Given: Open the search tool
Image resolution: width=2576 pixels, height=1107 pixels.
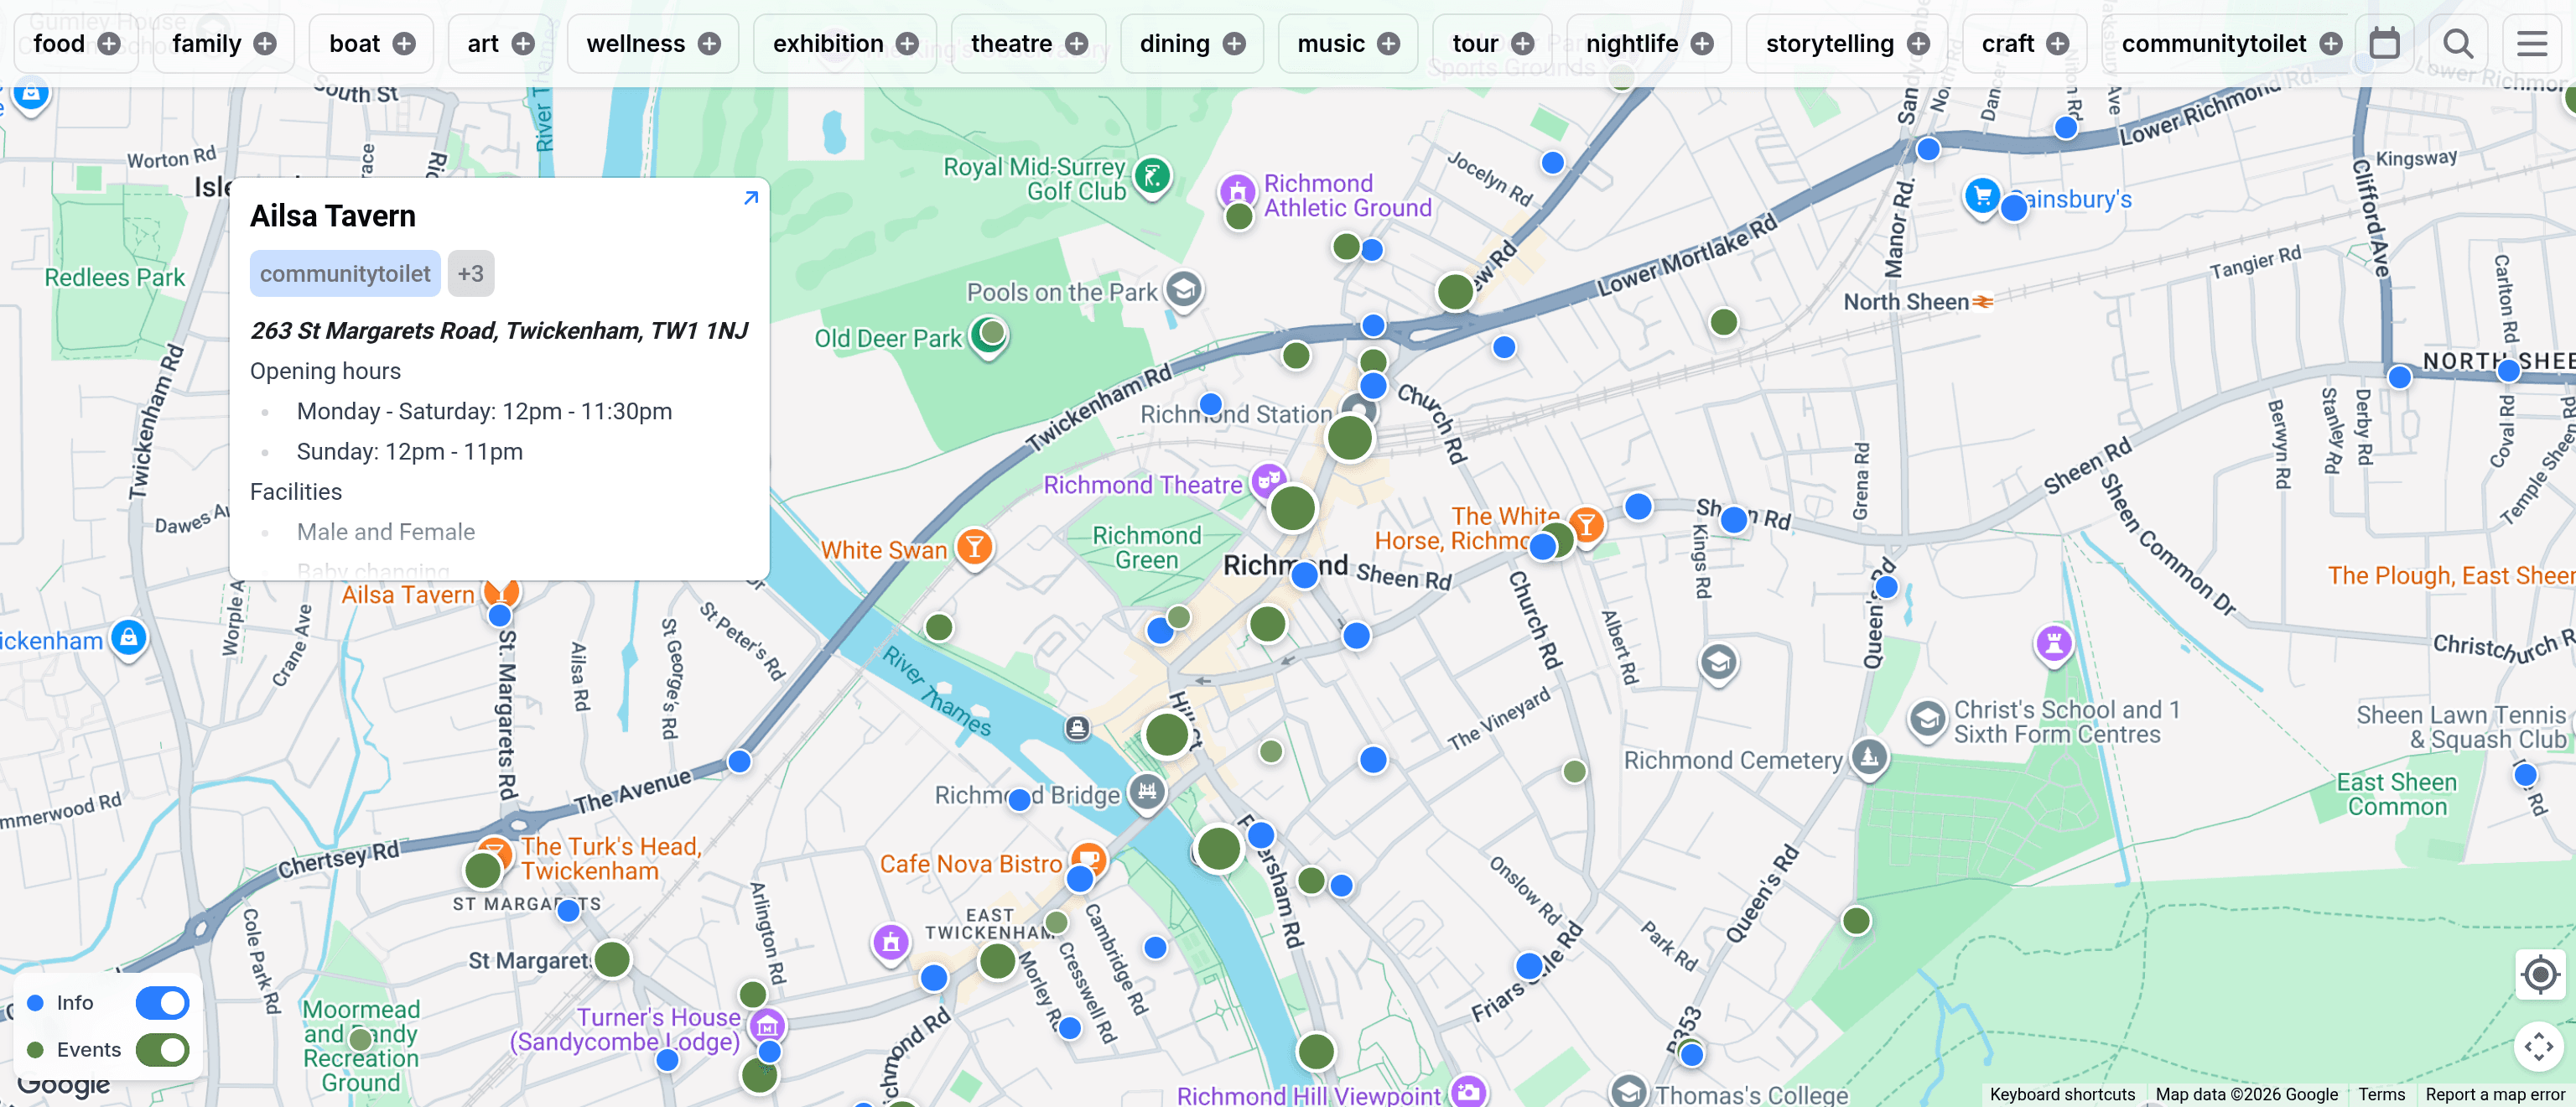Looking at the screenshot, I should point(2458,44).
